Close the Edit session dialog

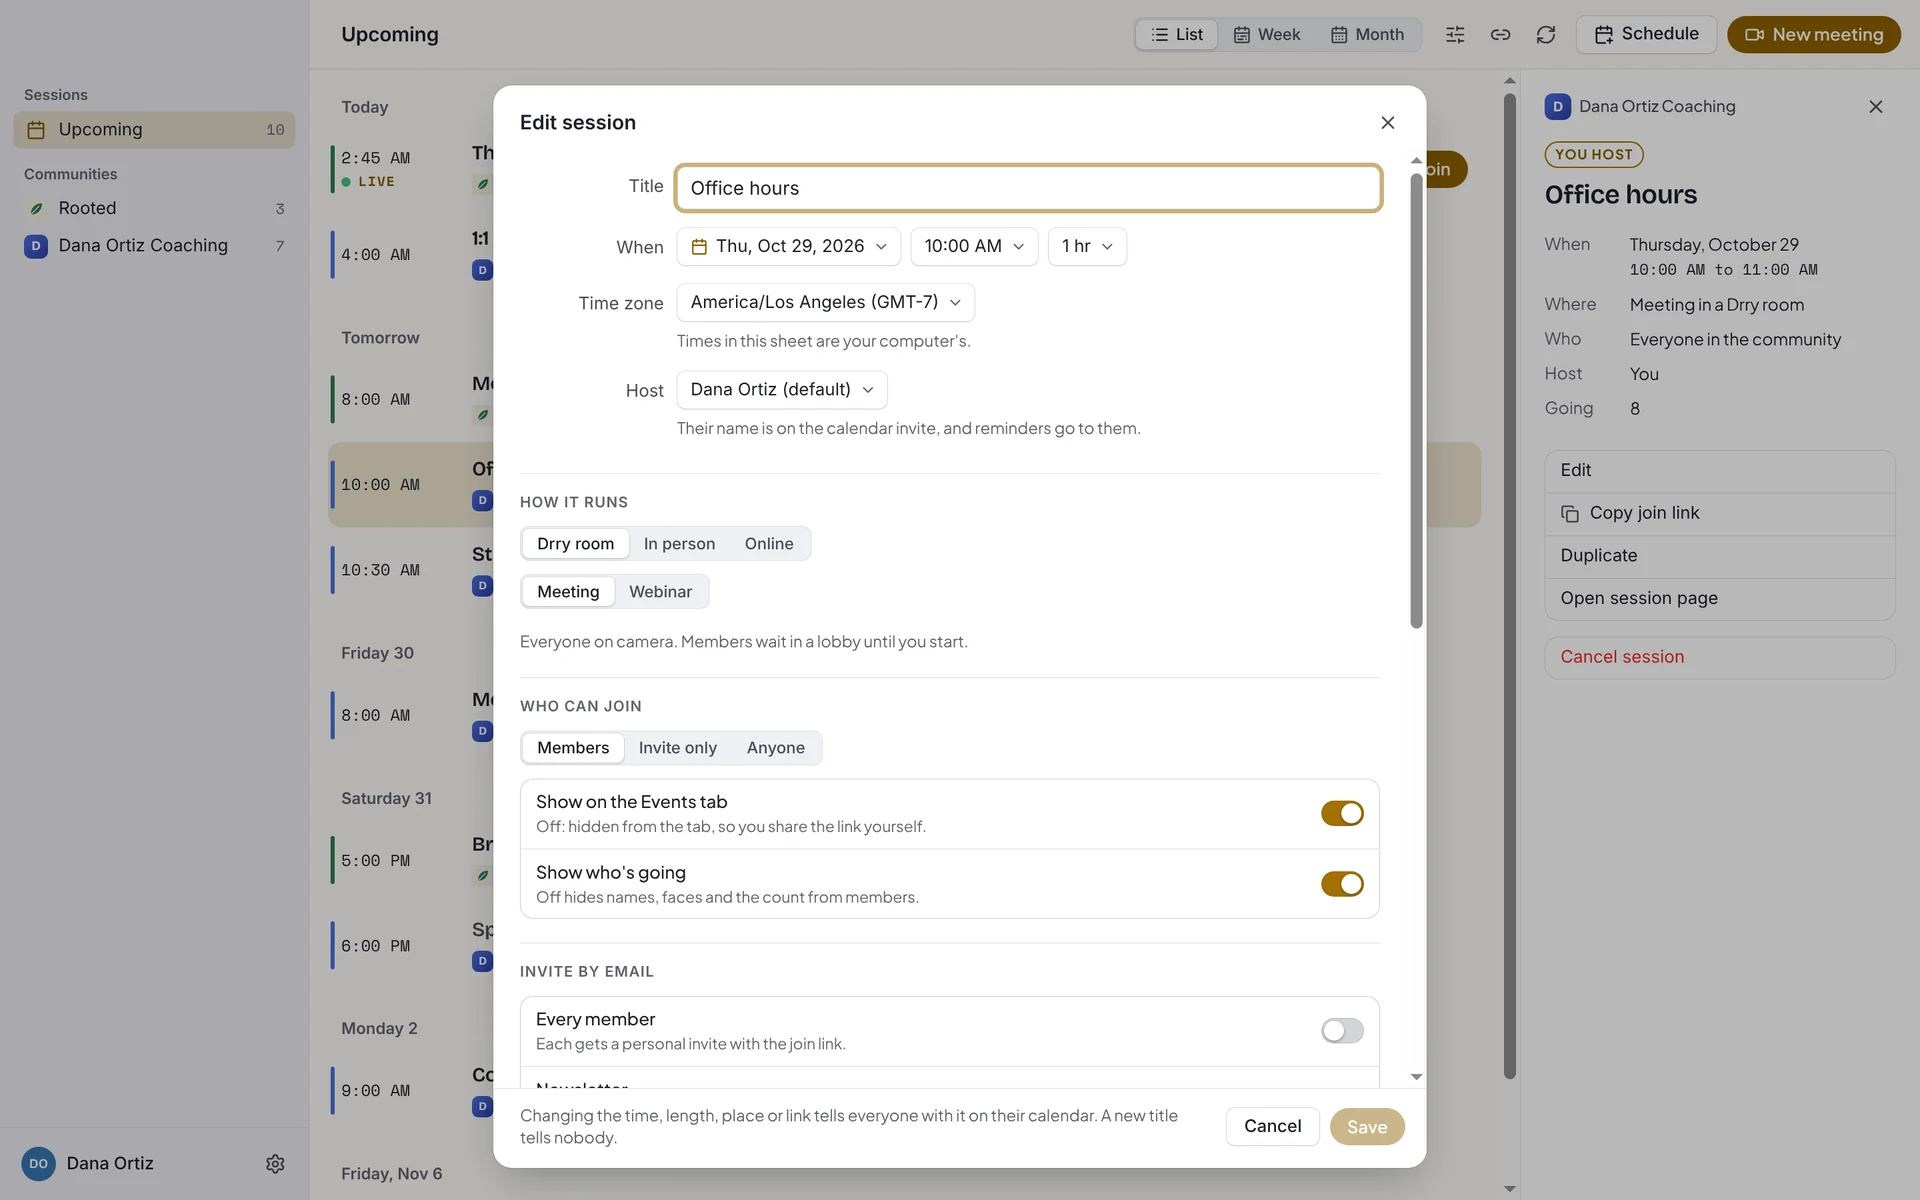click(x=1387, y=122)
